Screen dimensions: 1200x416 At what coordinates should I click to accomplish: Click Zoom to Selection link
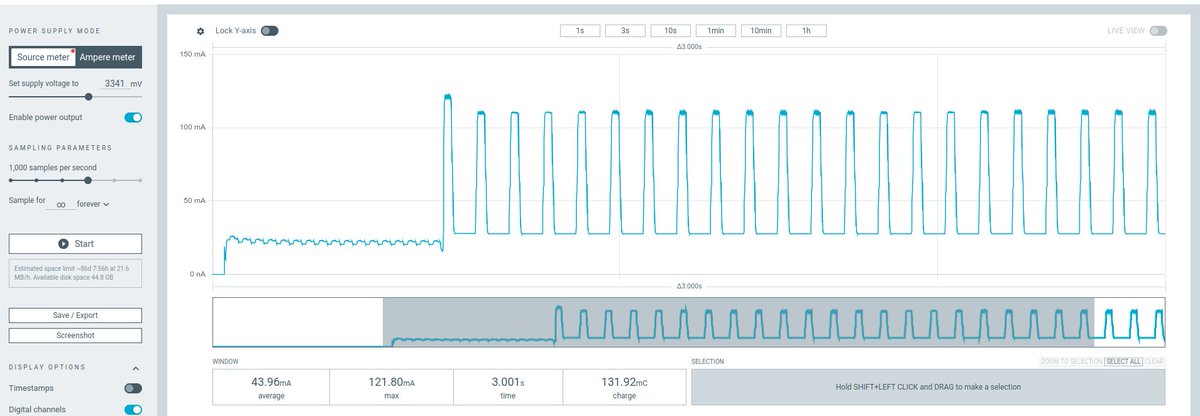pyautogui.click(x=1071, y=361)
